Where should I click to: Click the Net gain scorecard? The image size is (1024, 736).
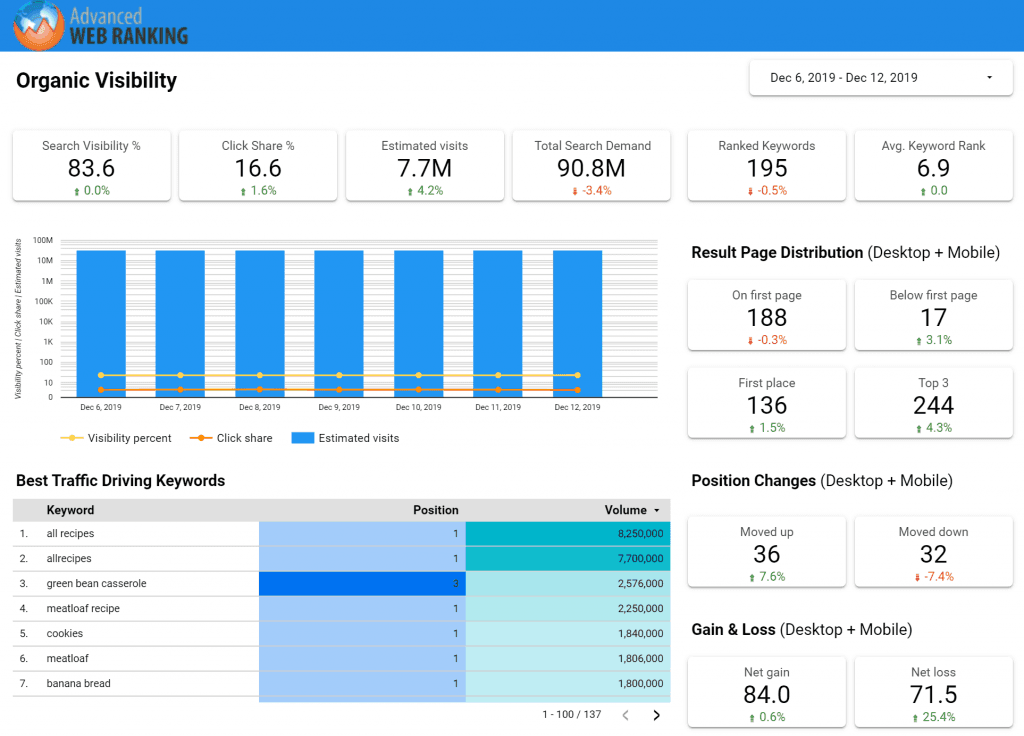click(767, 692)
